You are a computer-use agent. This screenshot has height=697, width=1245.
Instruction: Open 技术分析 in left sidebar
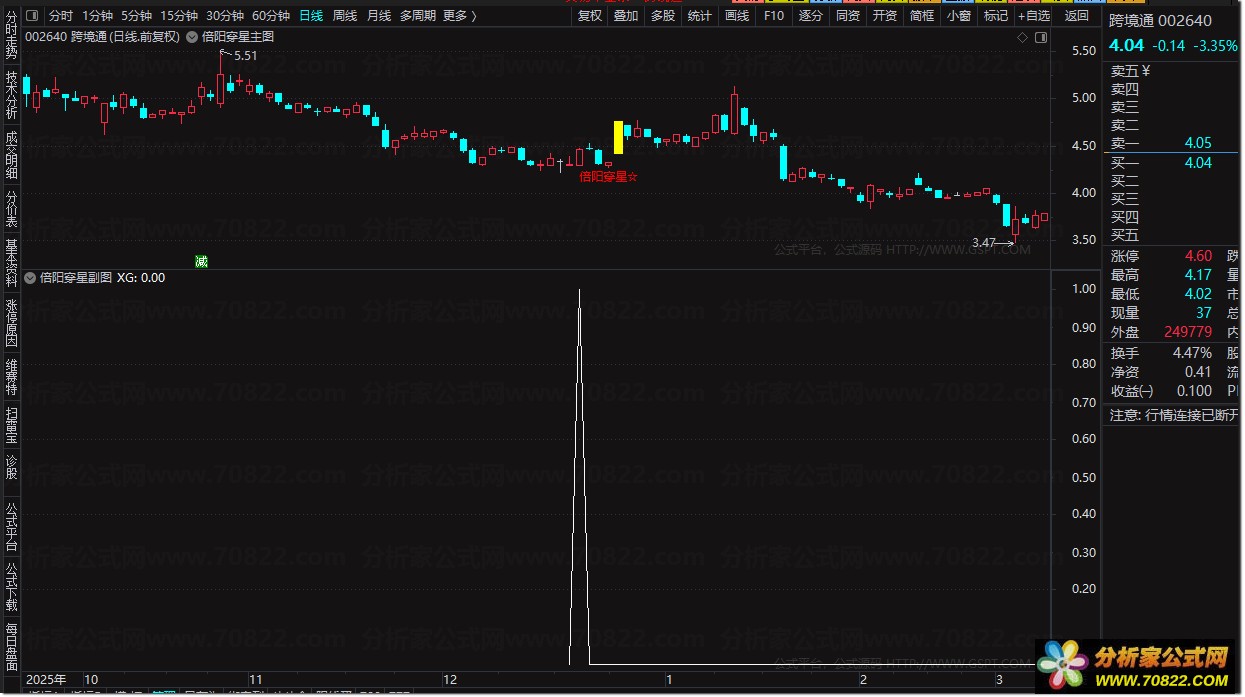pos(11,95)
